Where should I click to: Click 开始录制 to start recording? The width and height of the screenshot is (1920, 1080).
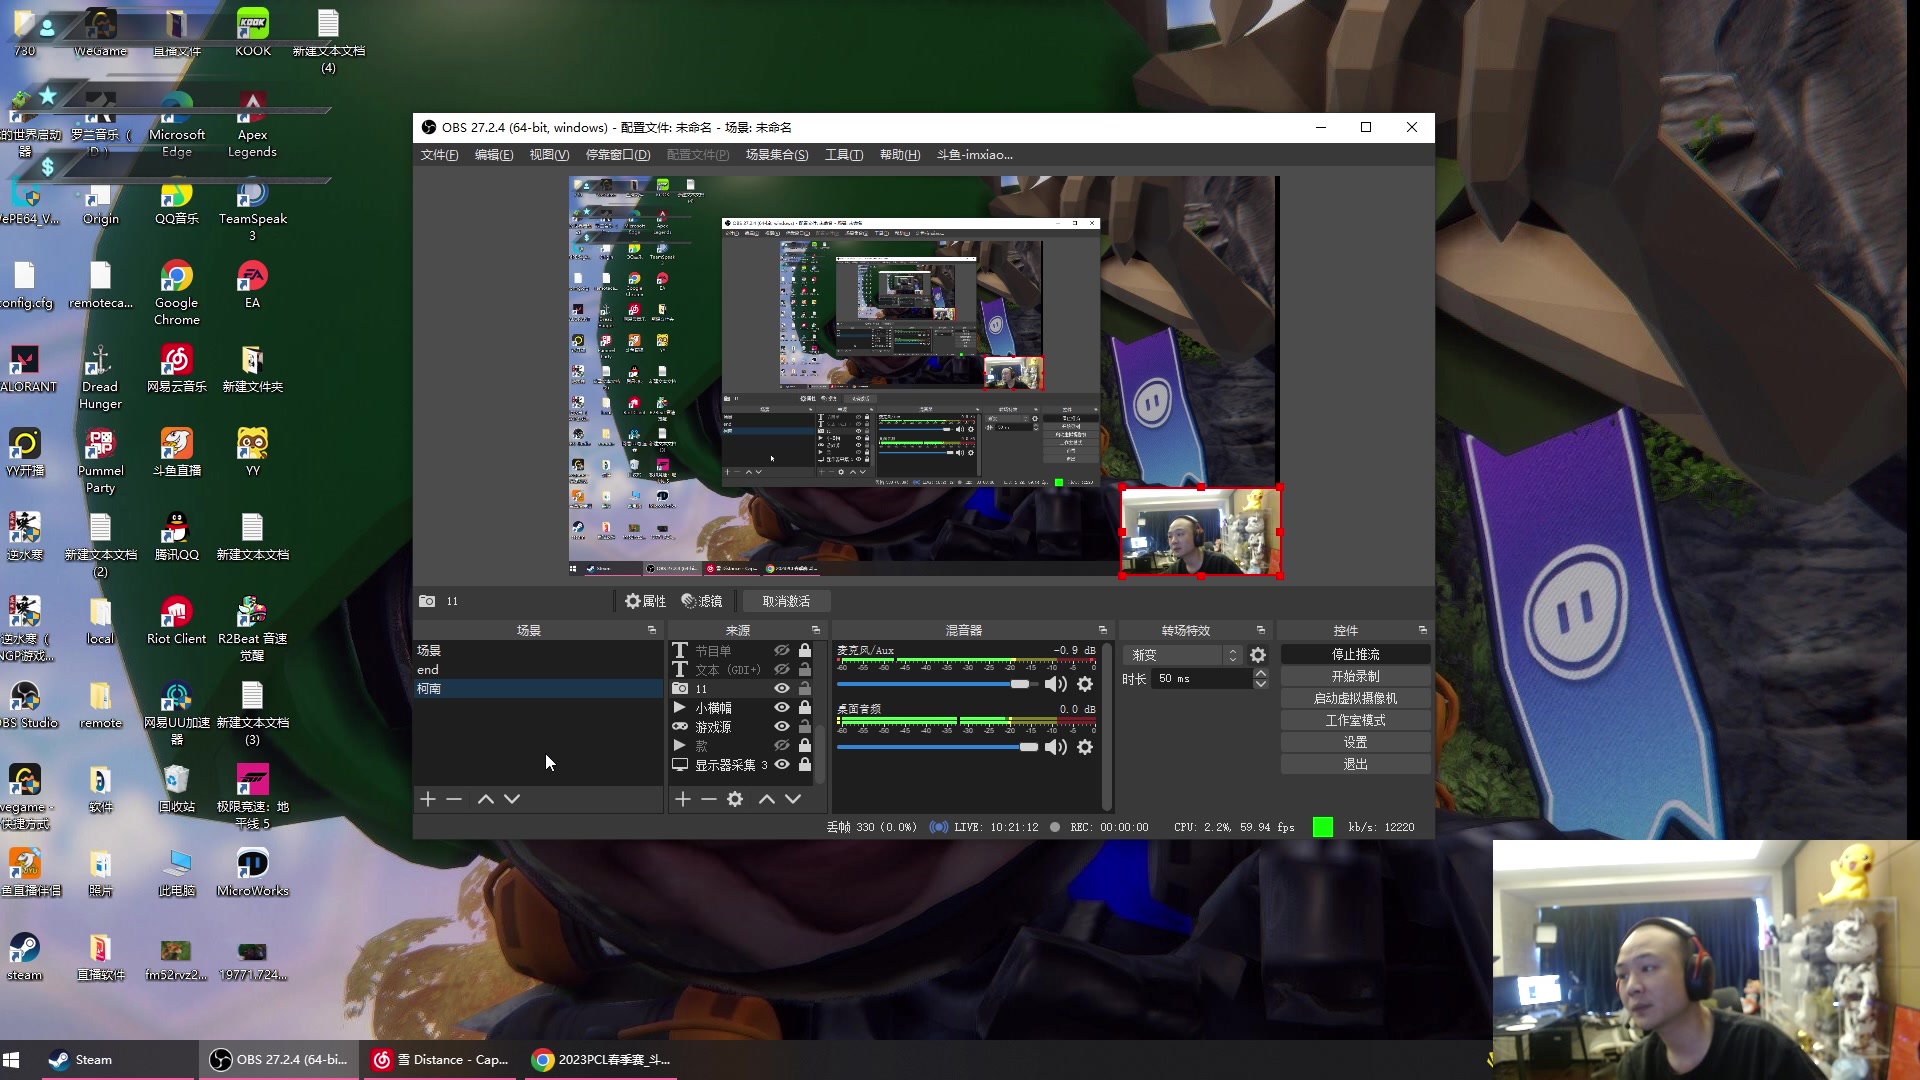pos(1355,676)
